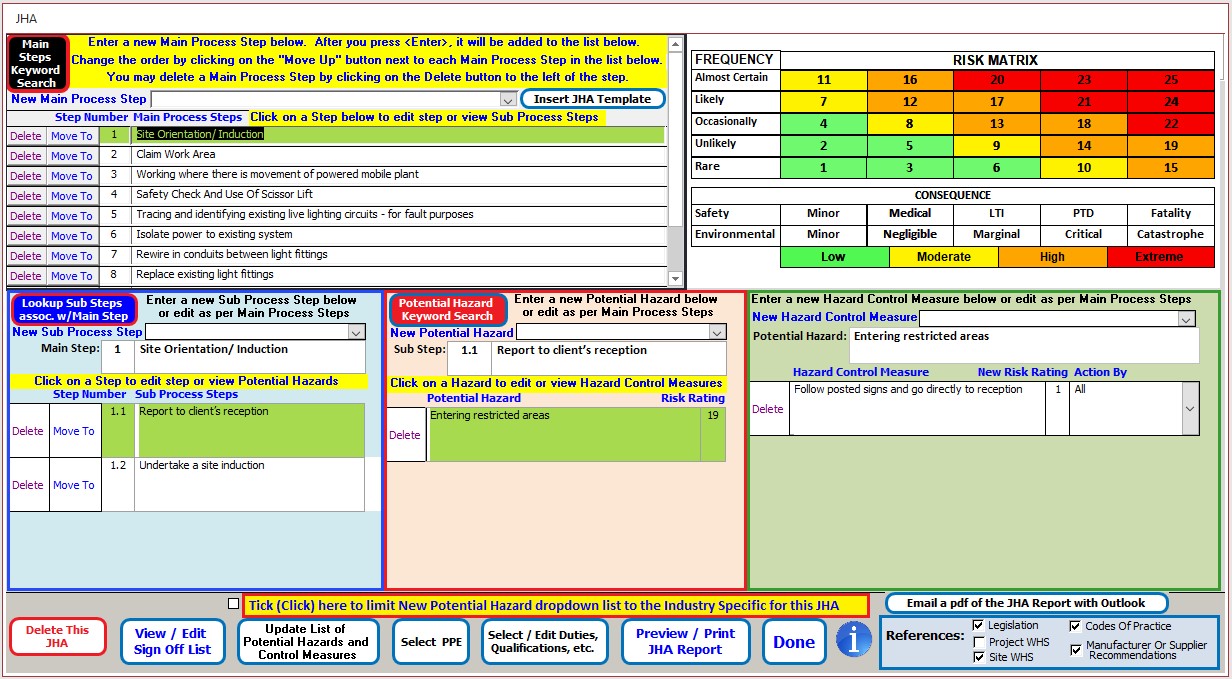The height and width of the screenshot is (679, 1232).
Task: Expand the New Main Process Step dropdown
Action: click(507, 100)
